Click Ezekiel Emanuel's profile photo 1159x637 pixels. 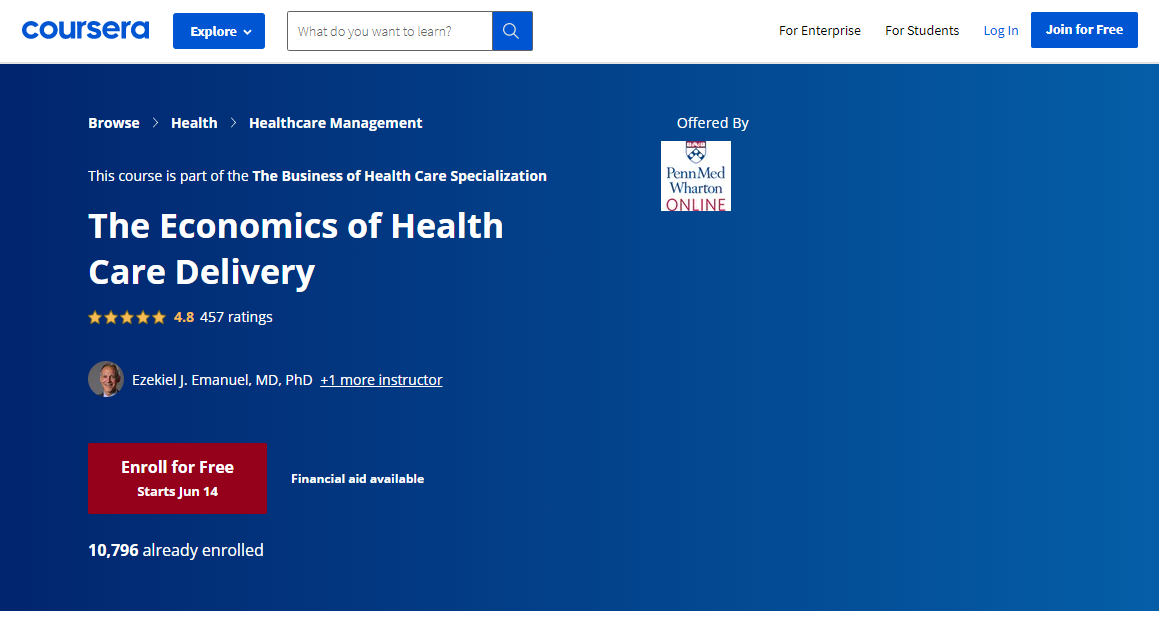pos(105,379)
